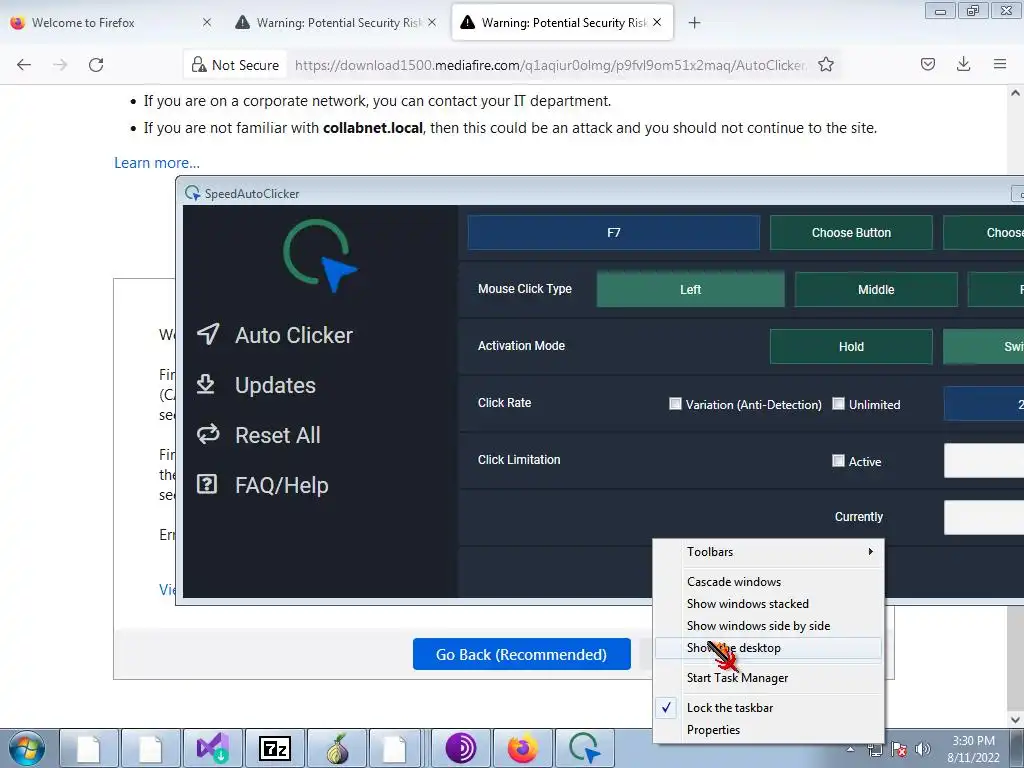Click the Choose Button option
Image resolution: width=1024 pixels, height=768 pixels.
coord(851,232)
